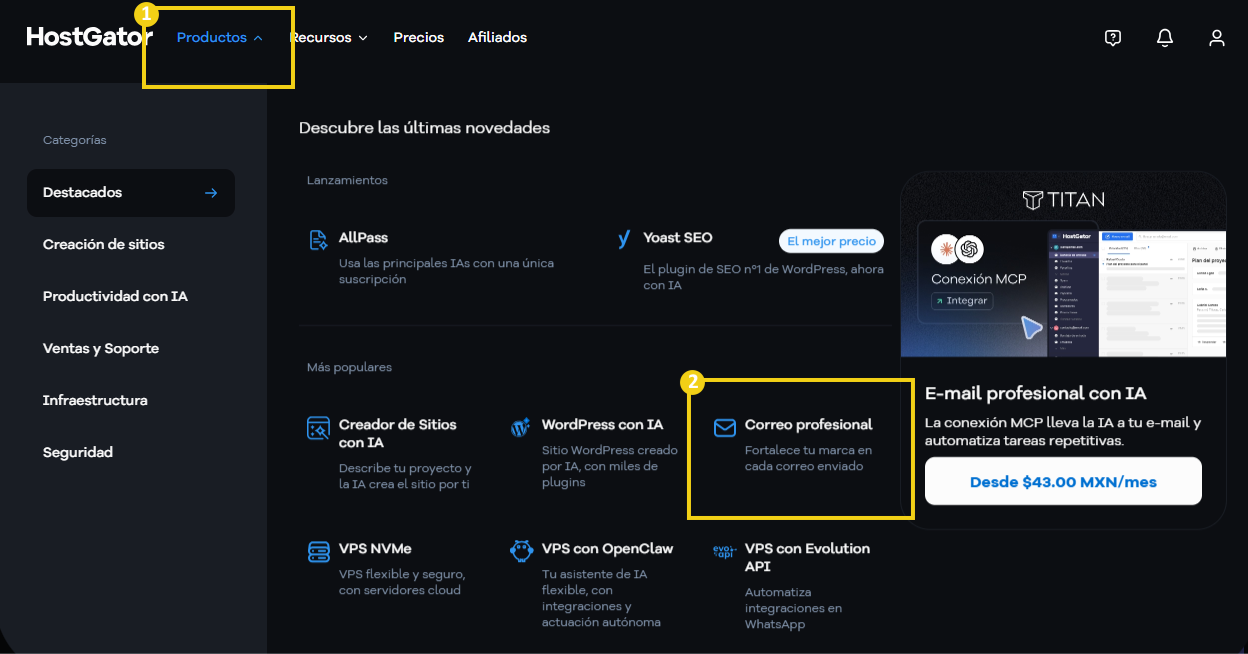
Task: Click the AllPass product icon
Action: pos(319,240)
